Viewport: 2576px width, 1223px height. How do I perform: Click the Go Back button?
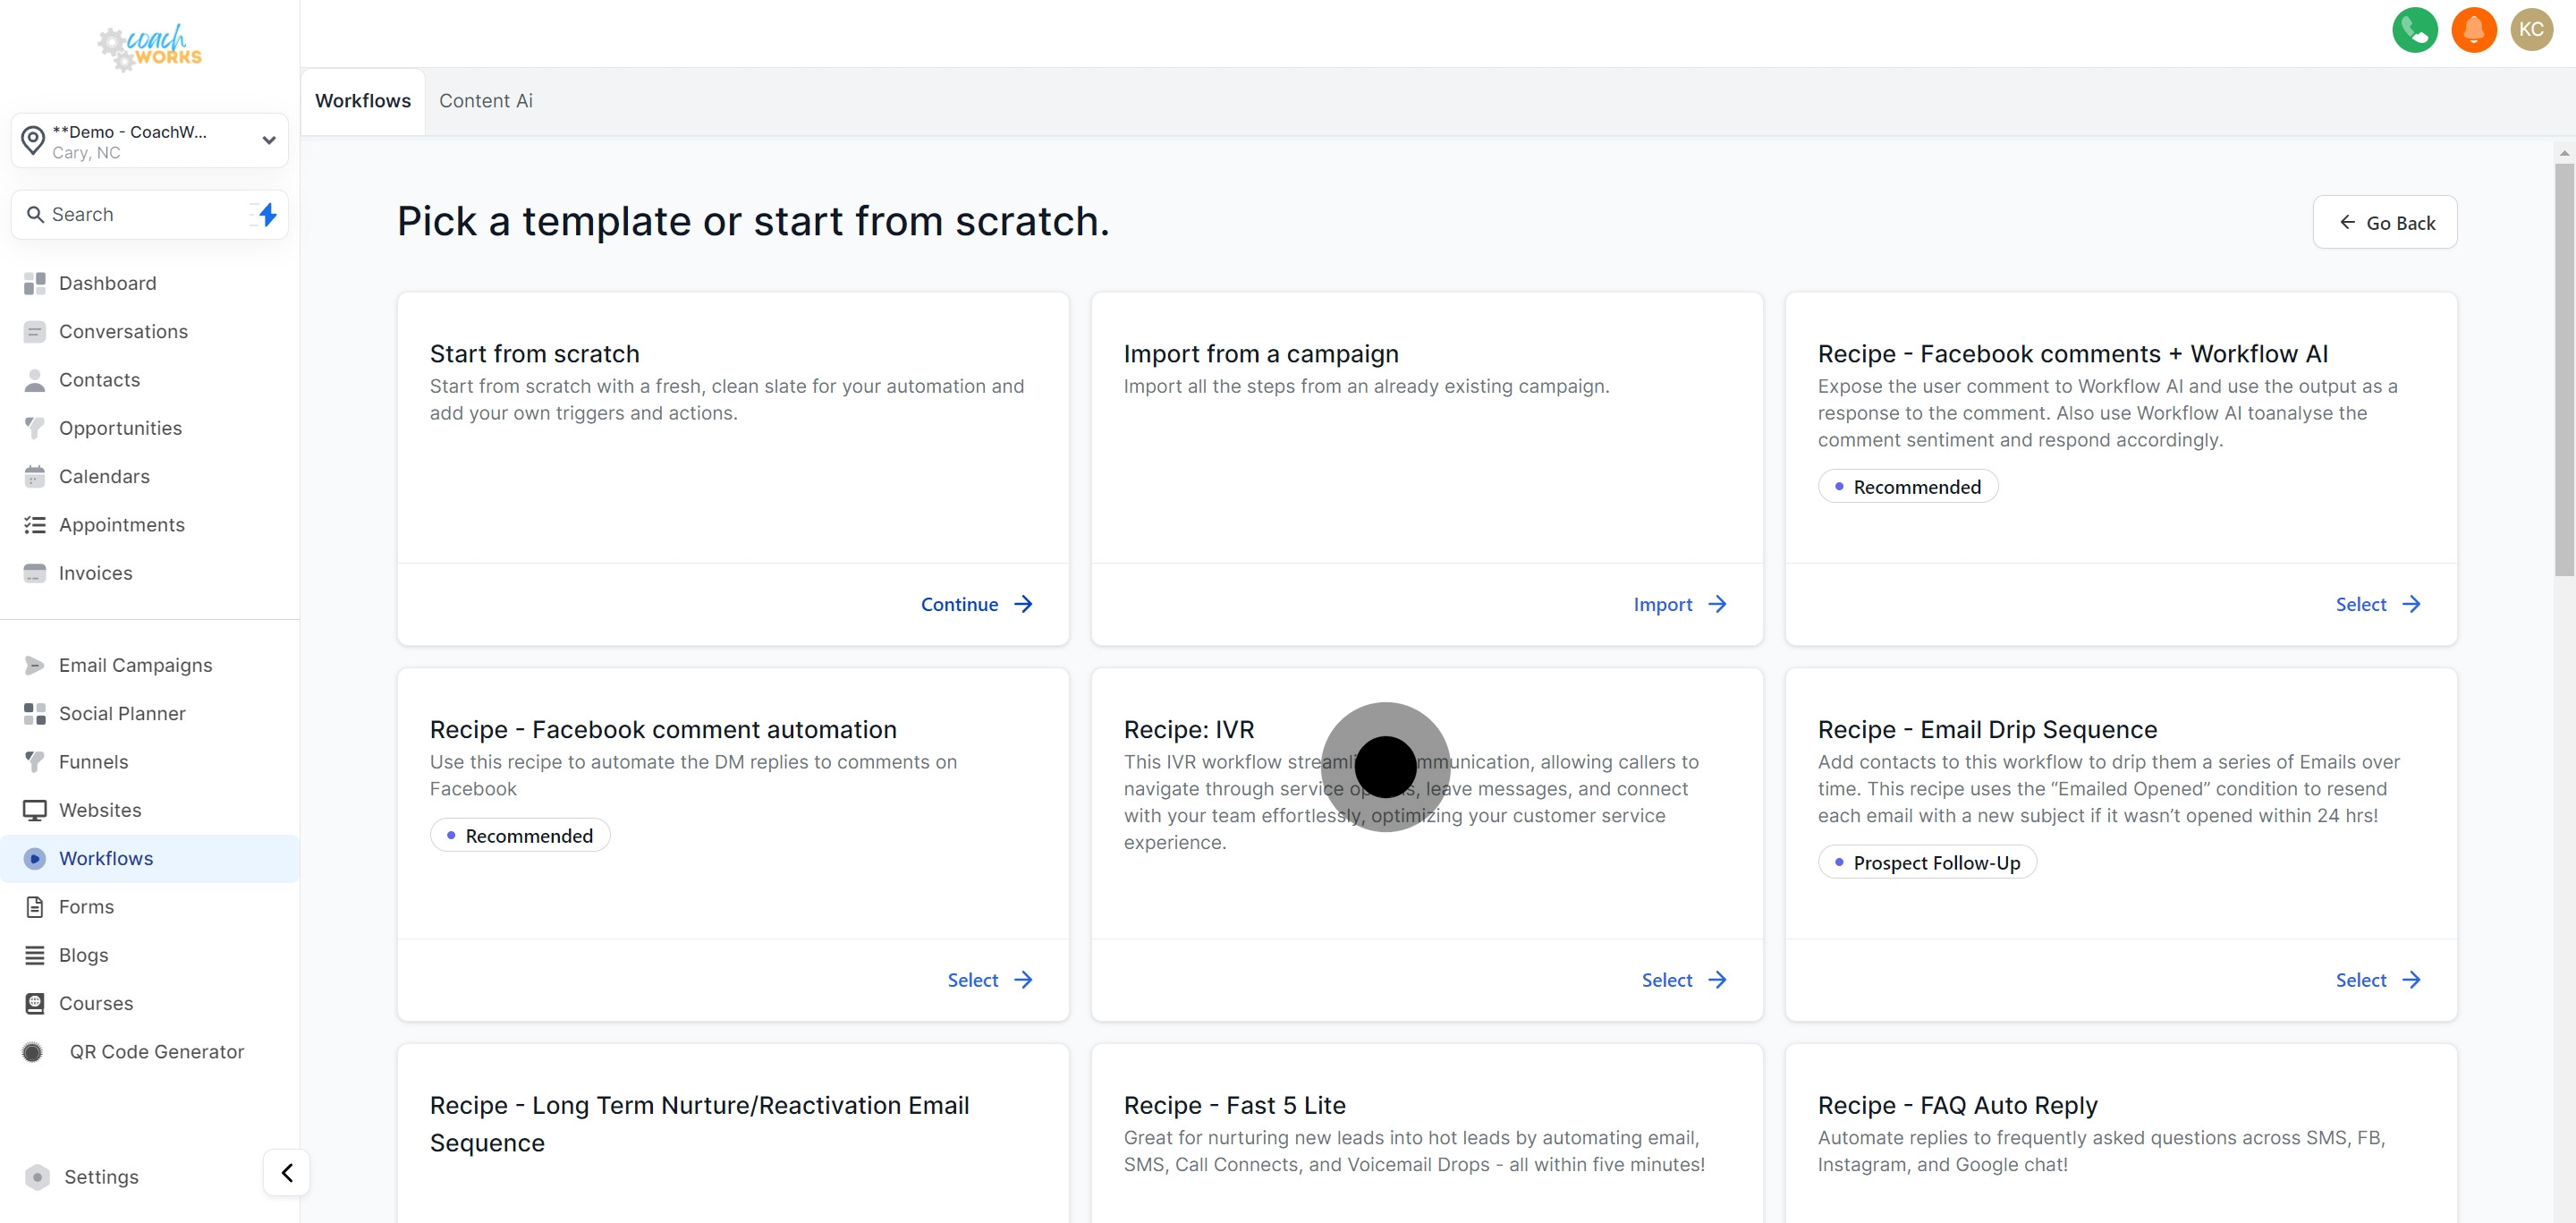point(2384,222)
